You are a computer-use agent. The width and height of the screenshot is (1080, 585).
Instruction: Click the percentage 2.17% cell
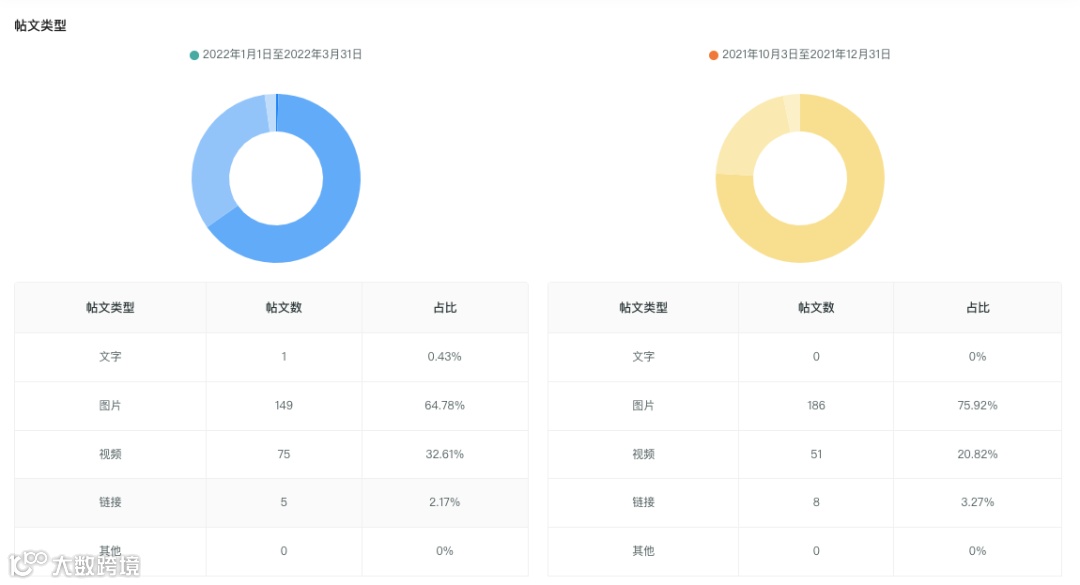tap(444, 502)
